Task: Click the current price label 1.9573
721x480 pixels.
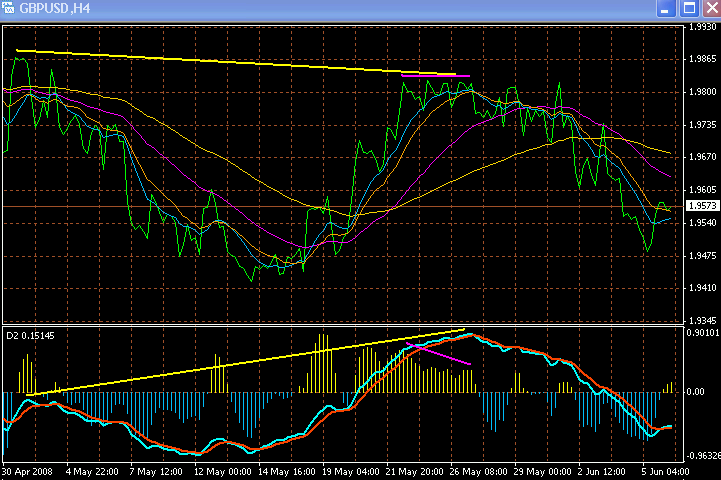Action: point(703,206)
